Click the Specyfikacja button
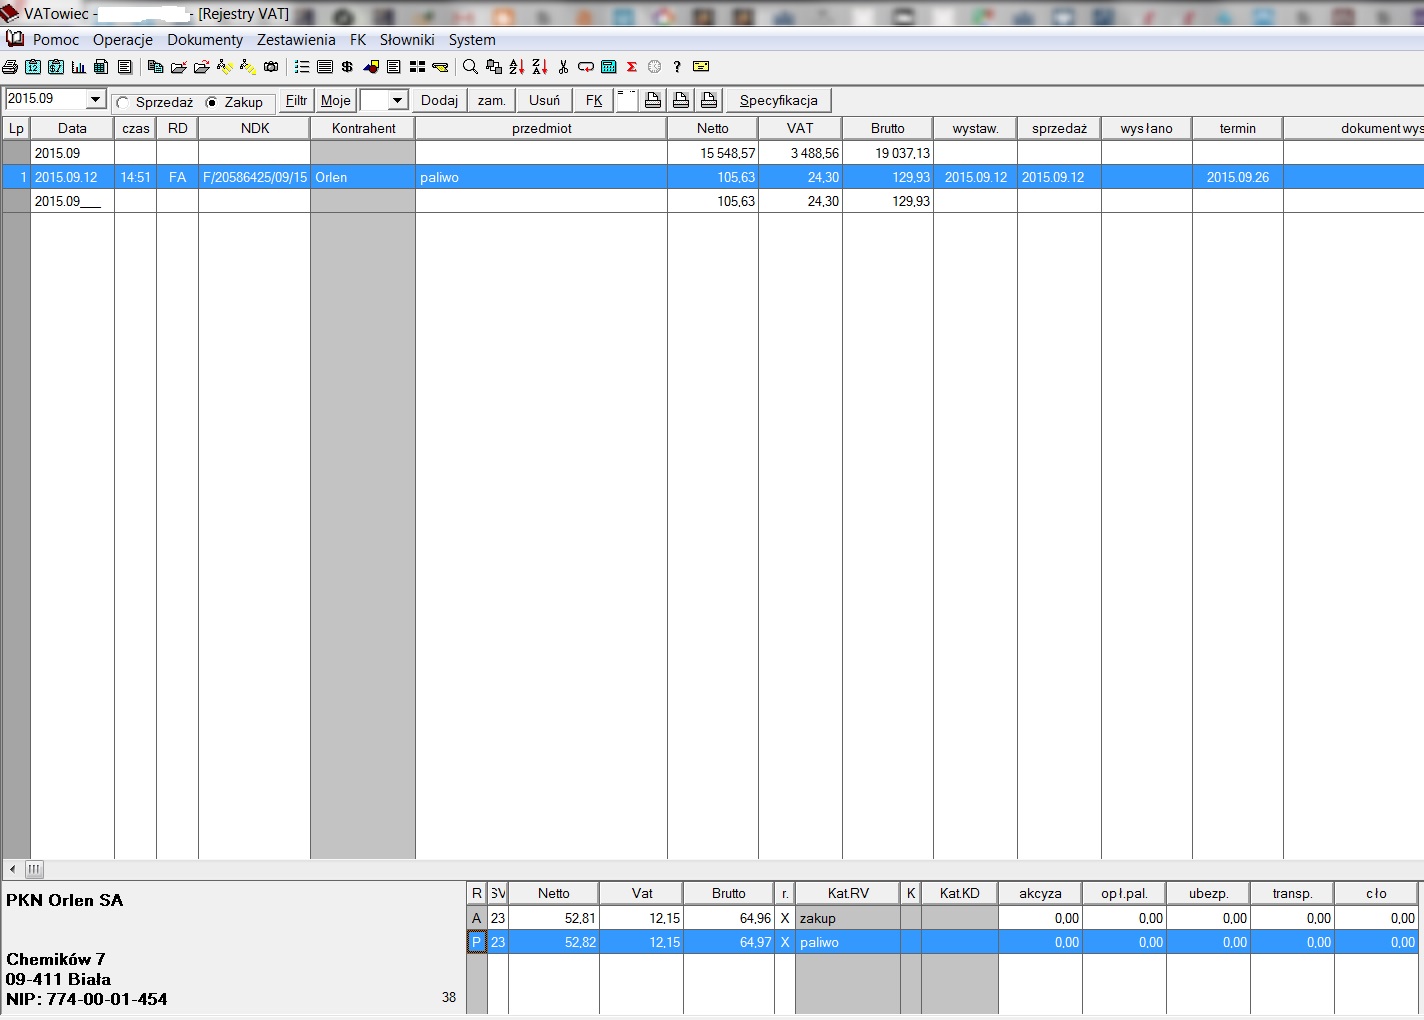The width and height of the screenshot is (1424, 1020). 778,100
